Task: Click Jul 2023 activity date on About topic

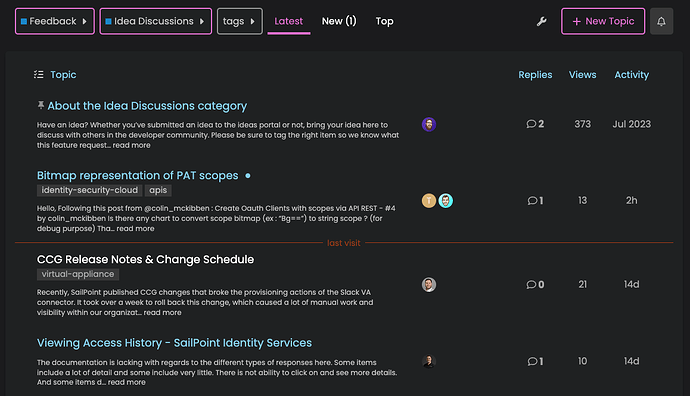Action: coord(631,124)
